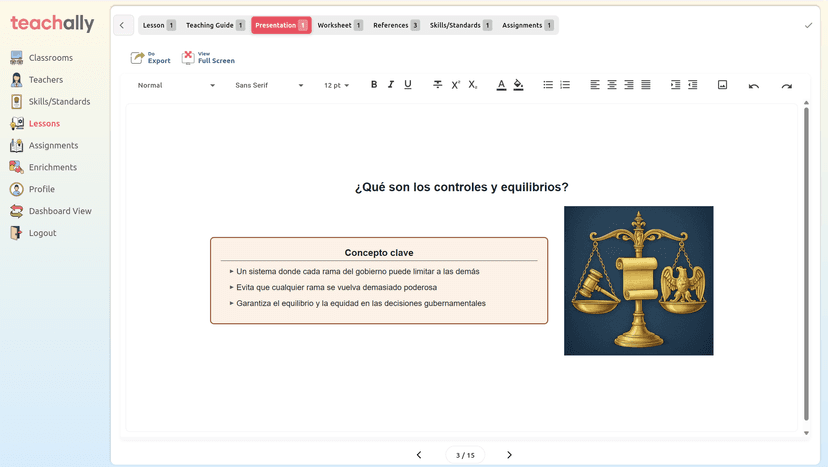Apply strikethrough formatting
This screenshot has height=467, width=828.
[x=438, y=85]
